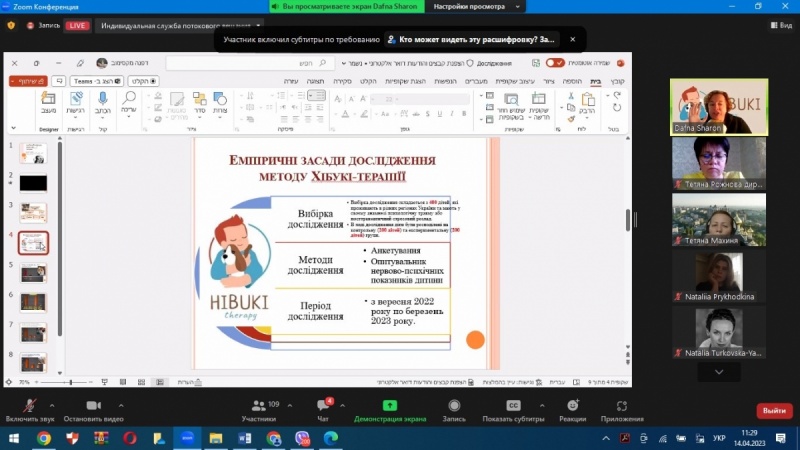
Task: Open the Участники participants panel
Action: tap(258, 405)
